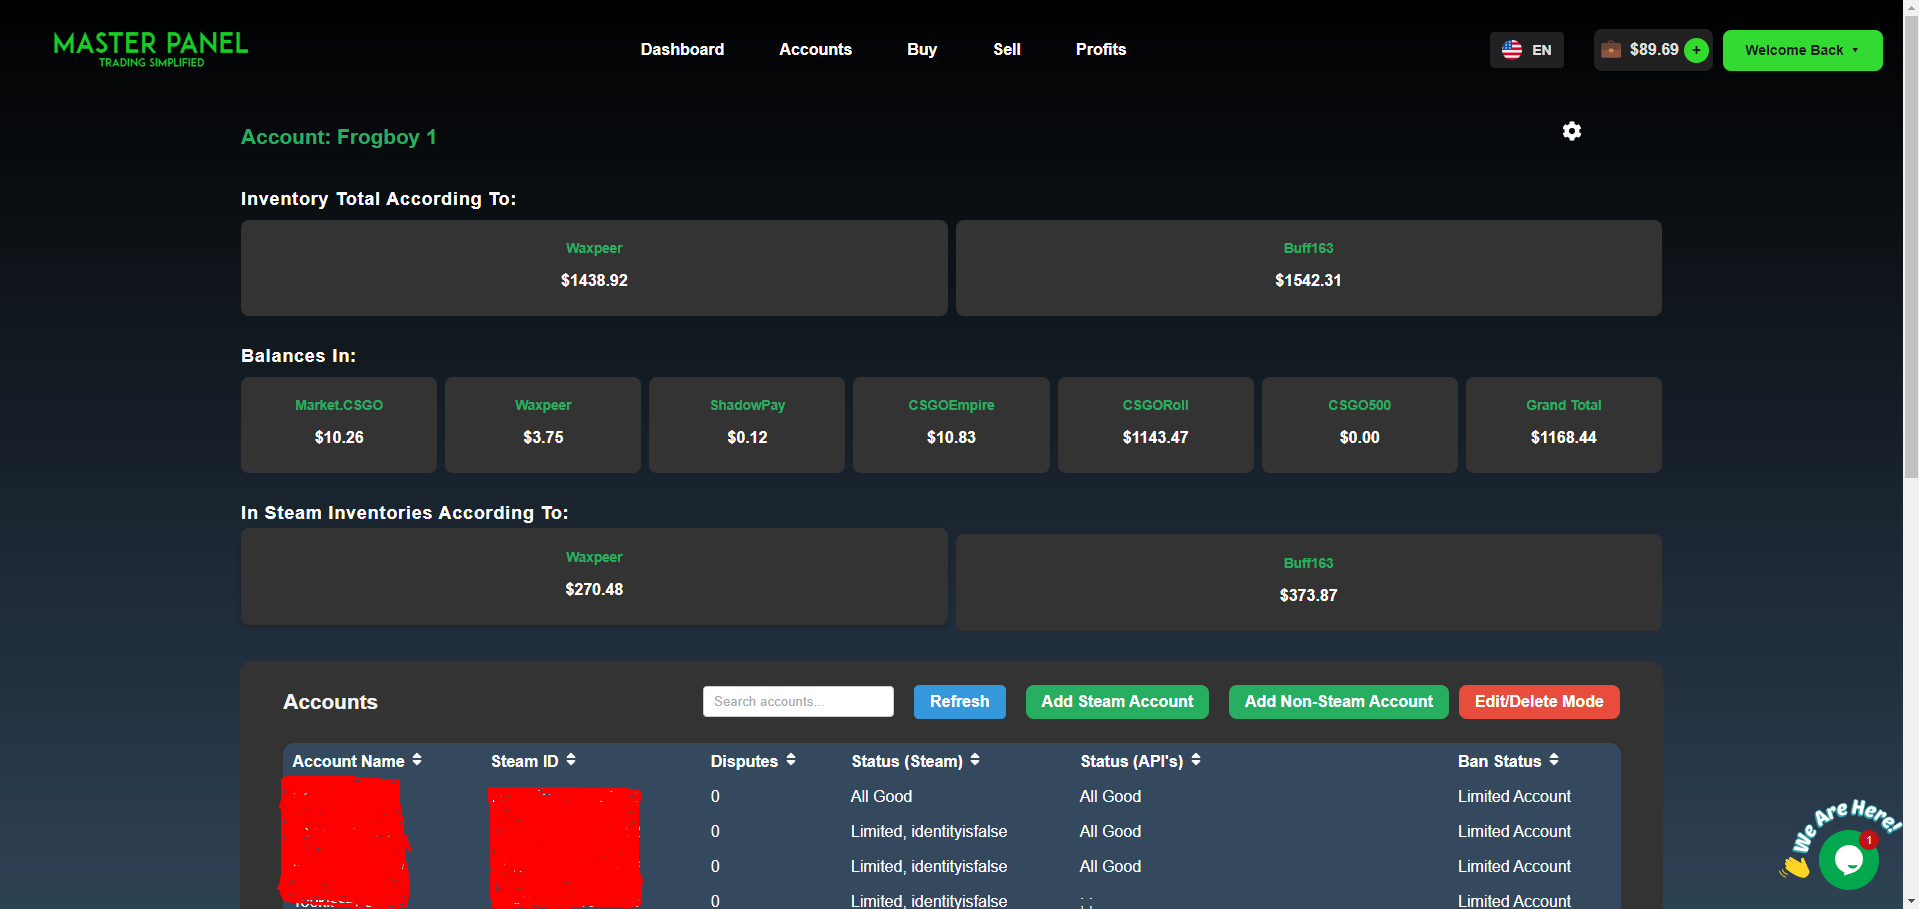Expand the Welcome Back dropdown

pos(1802,50)
